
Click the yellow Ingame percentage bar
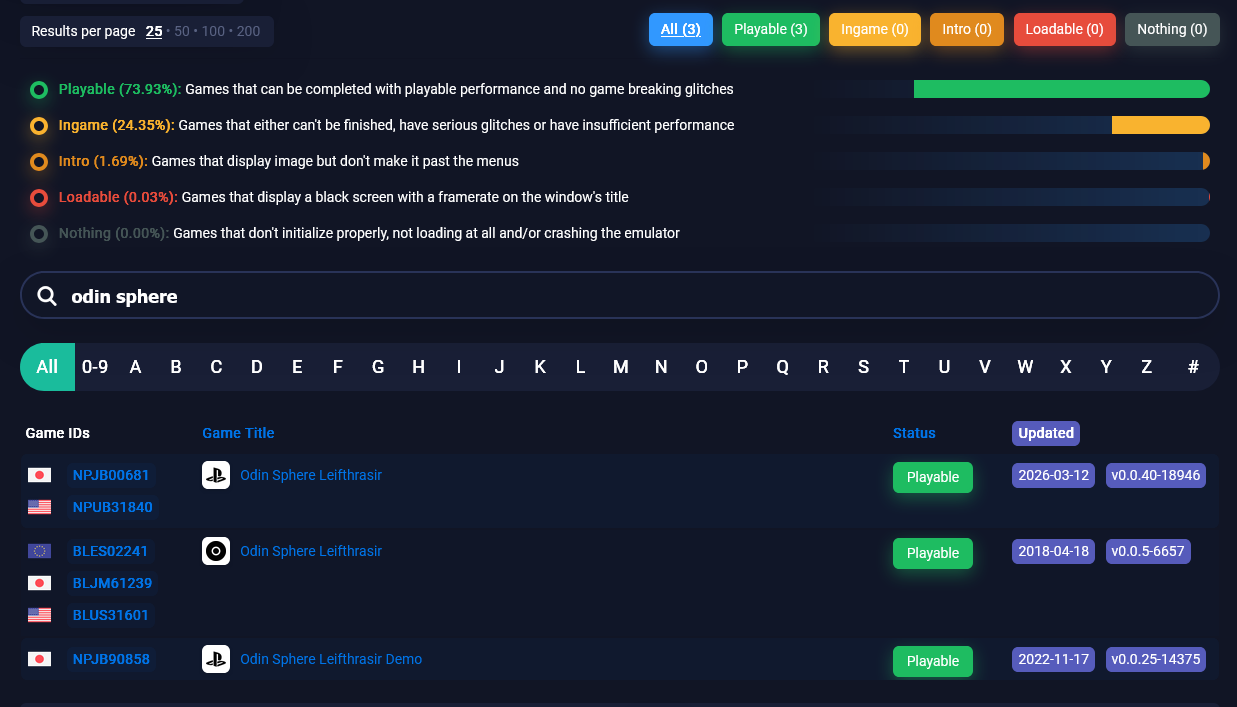click(x=1161, y=125)
